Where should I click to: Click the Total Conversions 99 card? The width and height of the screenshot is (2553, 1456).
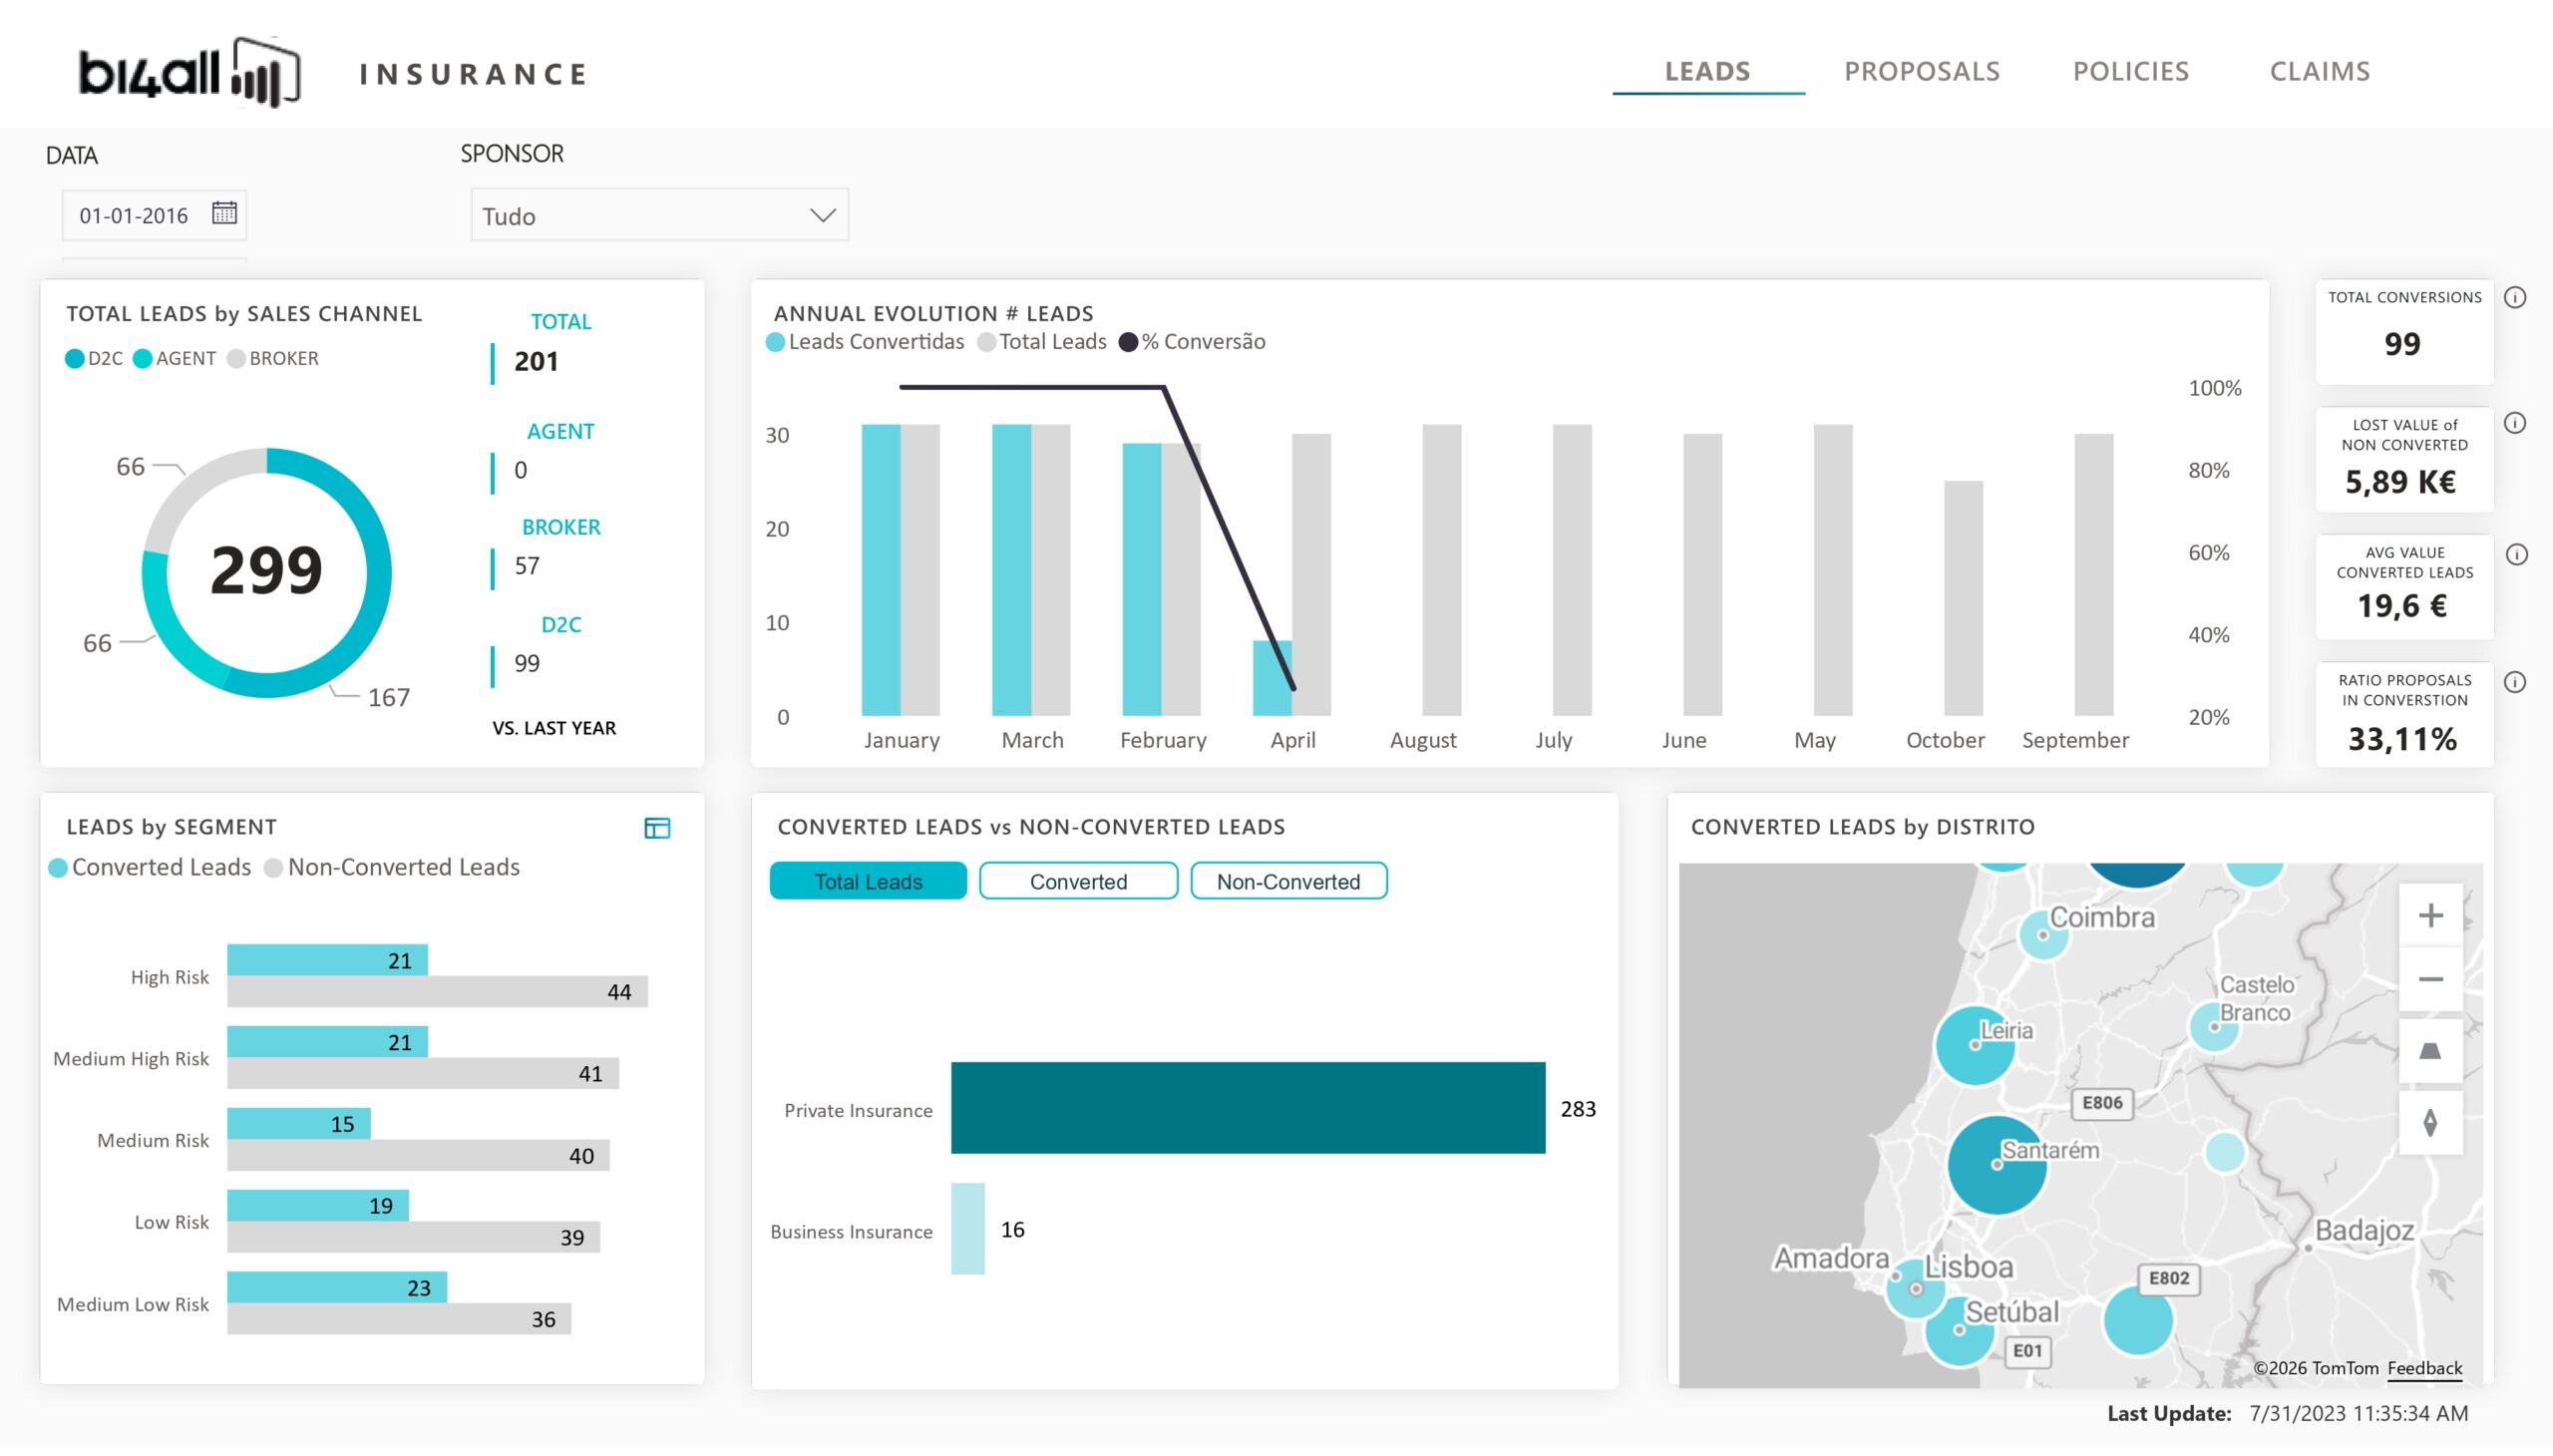2404,331
